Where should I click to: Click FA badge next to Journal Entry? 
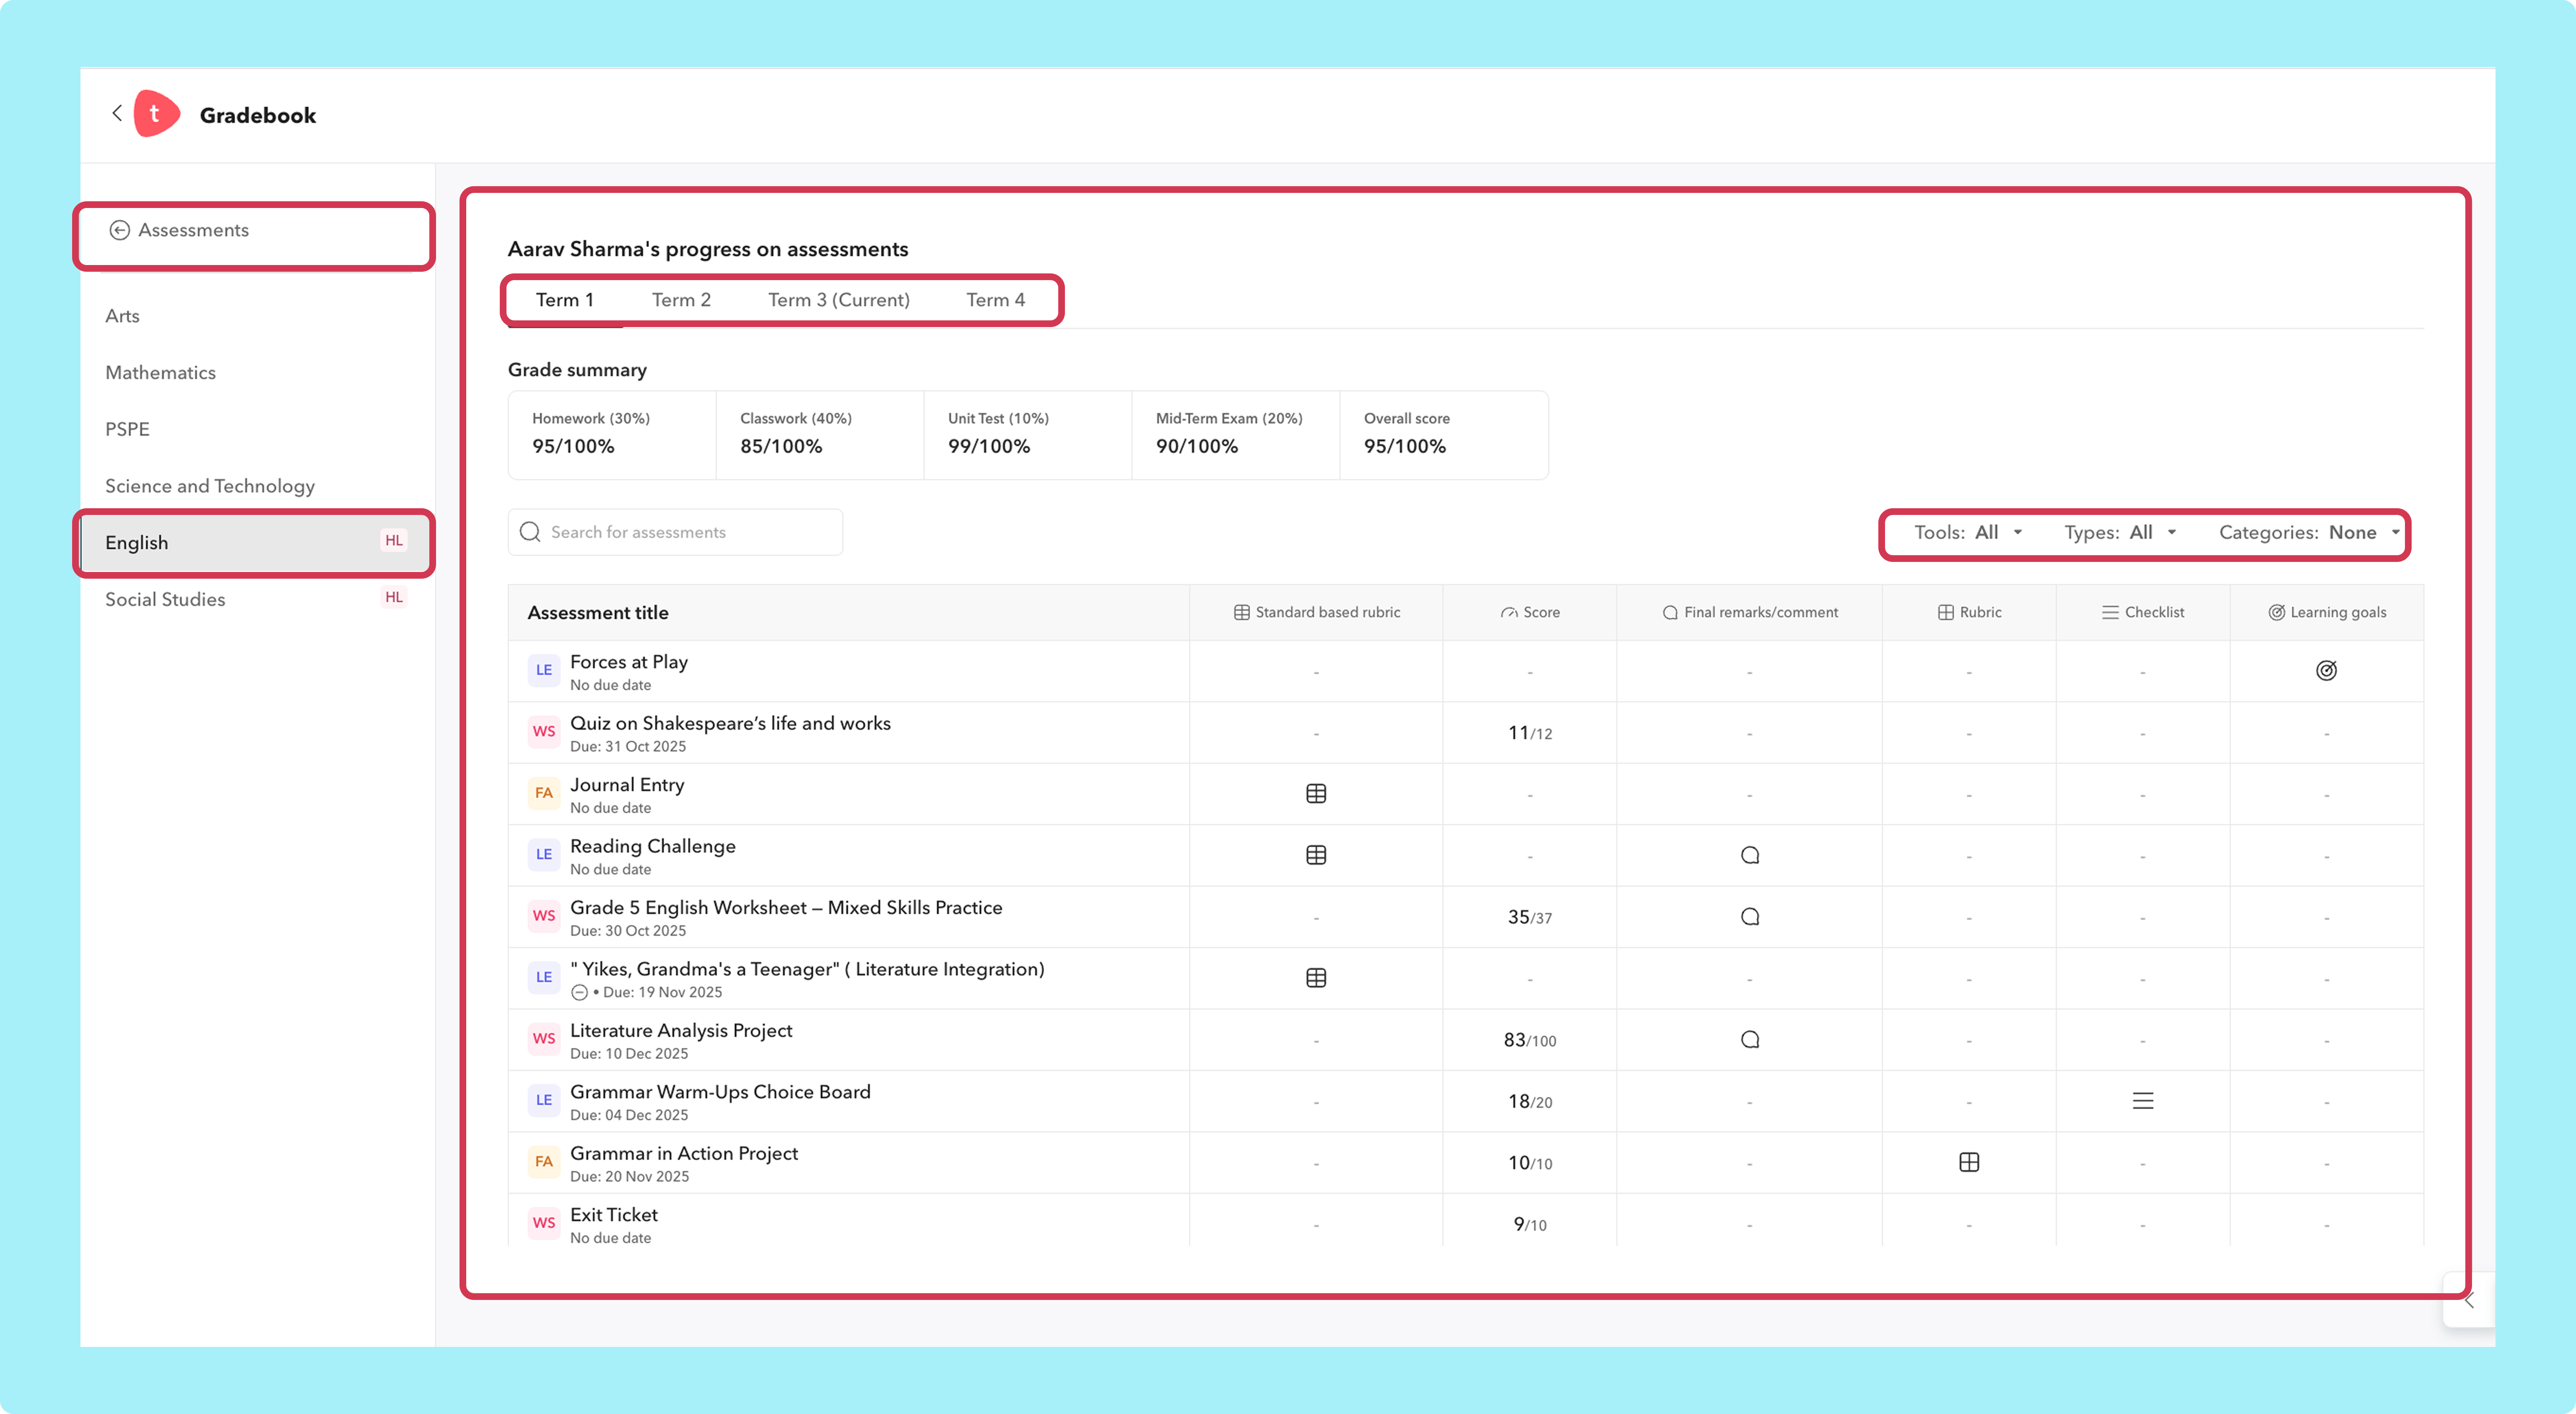pos(544,794)
